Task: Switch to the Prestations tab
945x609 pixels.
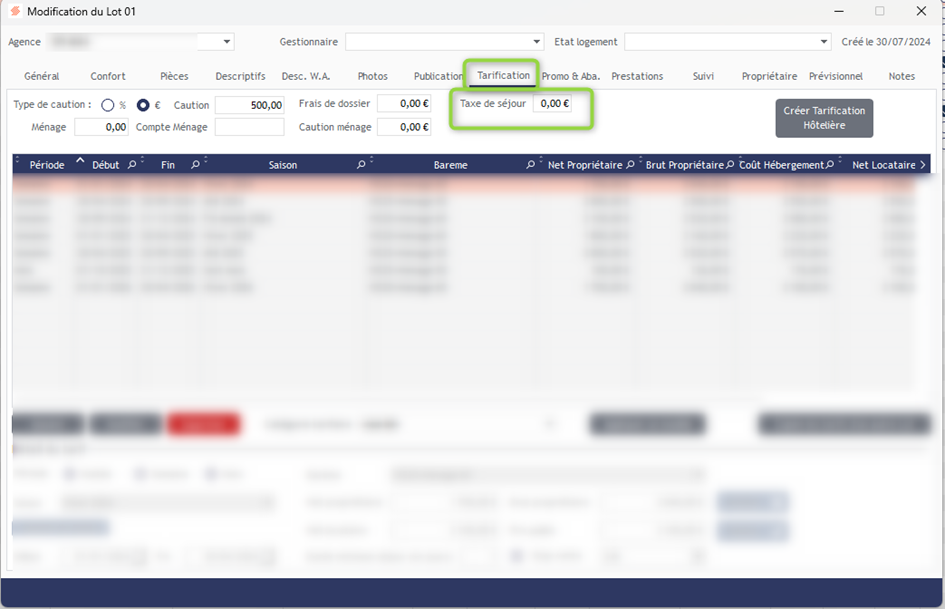Action: pos(637,76)
